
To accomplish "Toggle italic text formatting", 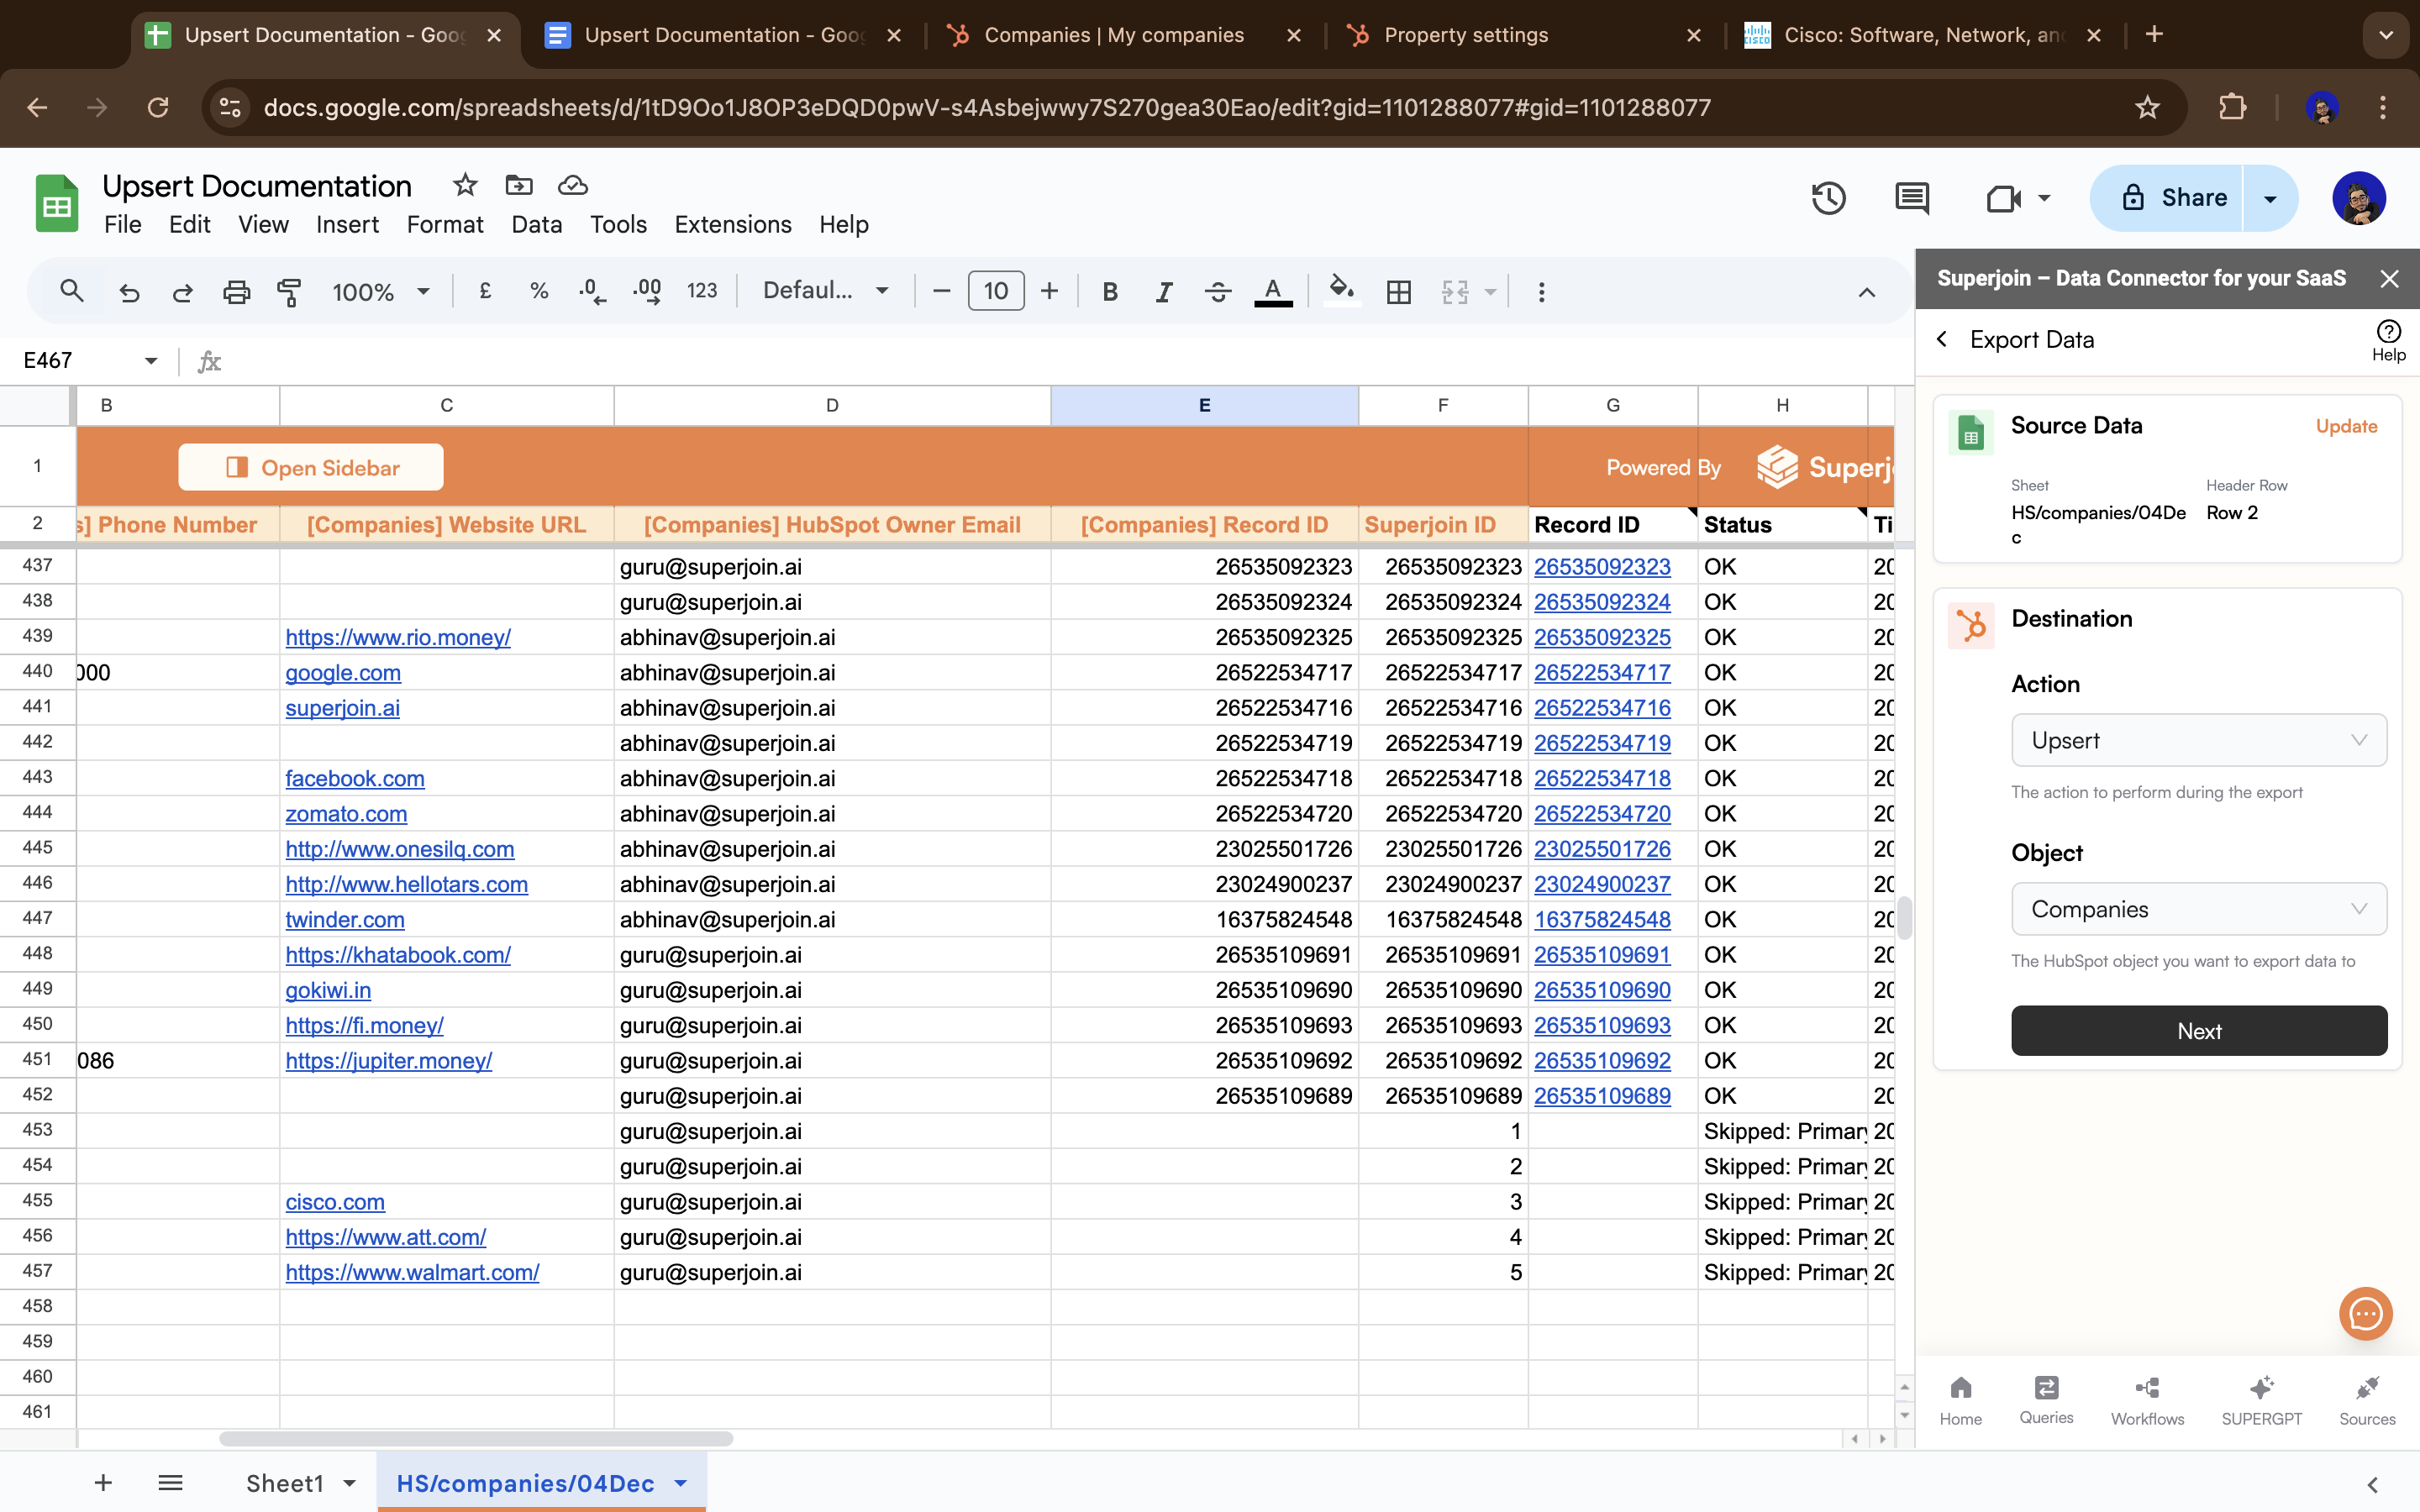I will pos(1163,292).
